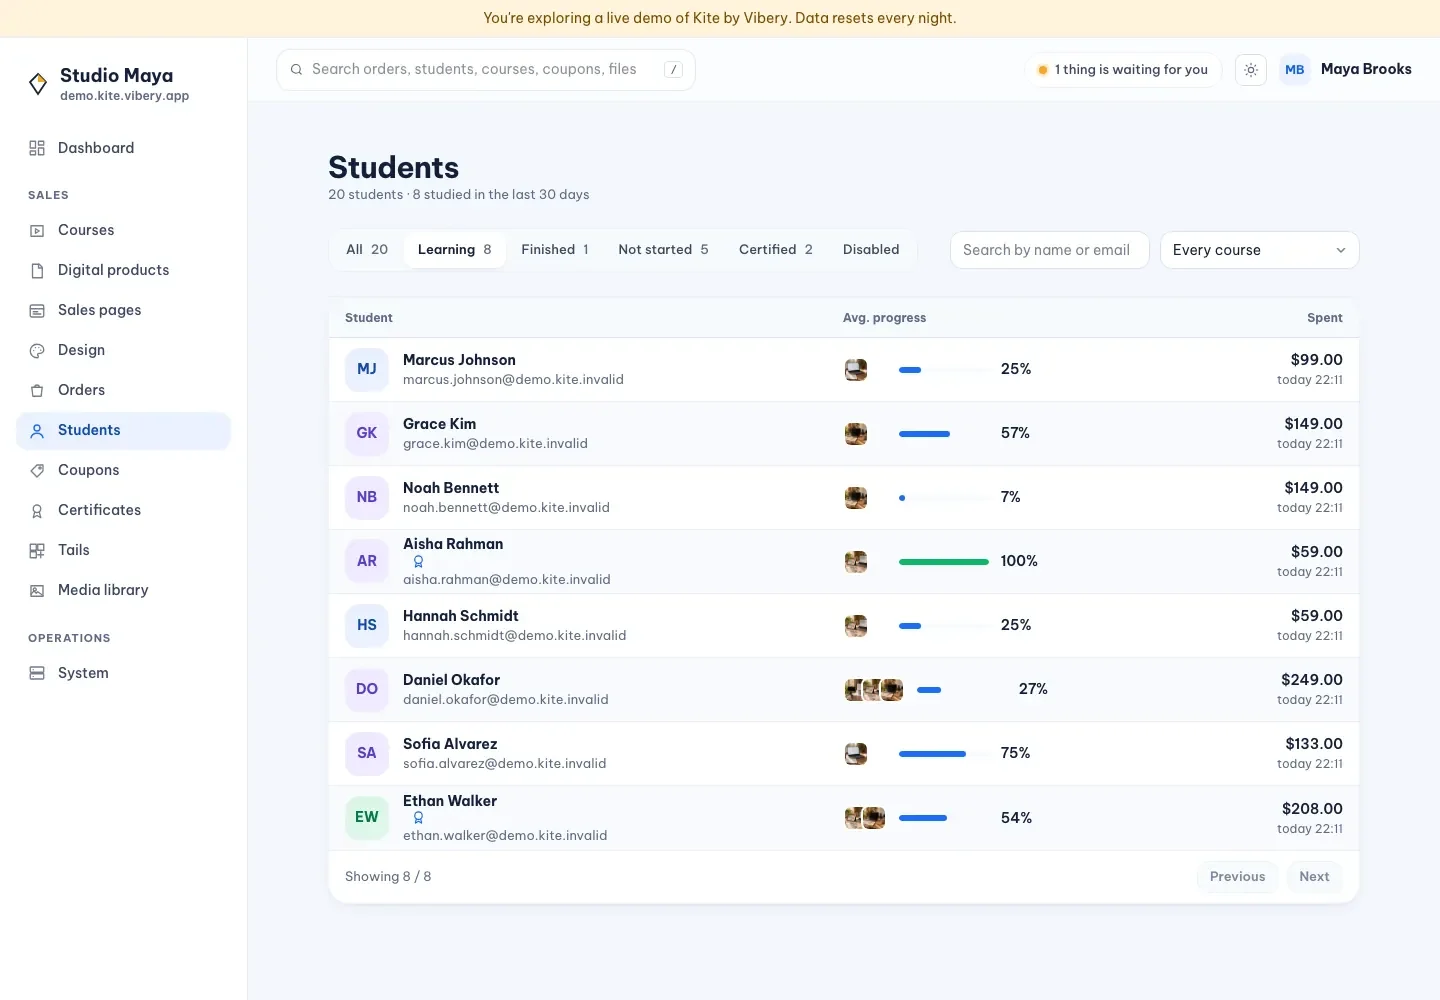Click the Next pagination button
Screen dimensions: 1440x1000
coord(1314,877)
